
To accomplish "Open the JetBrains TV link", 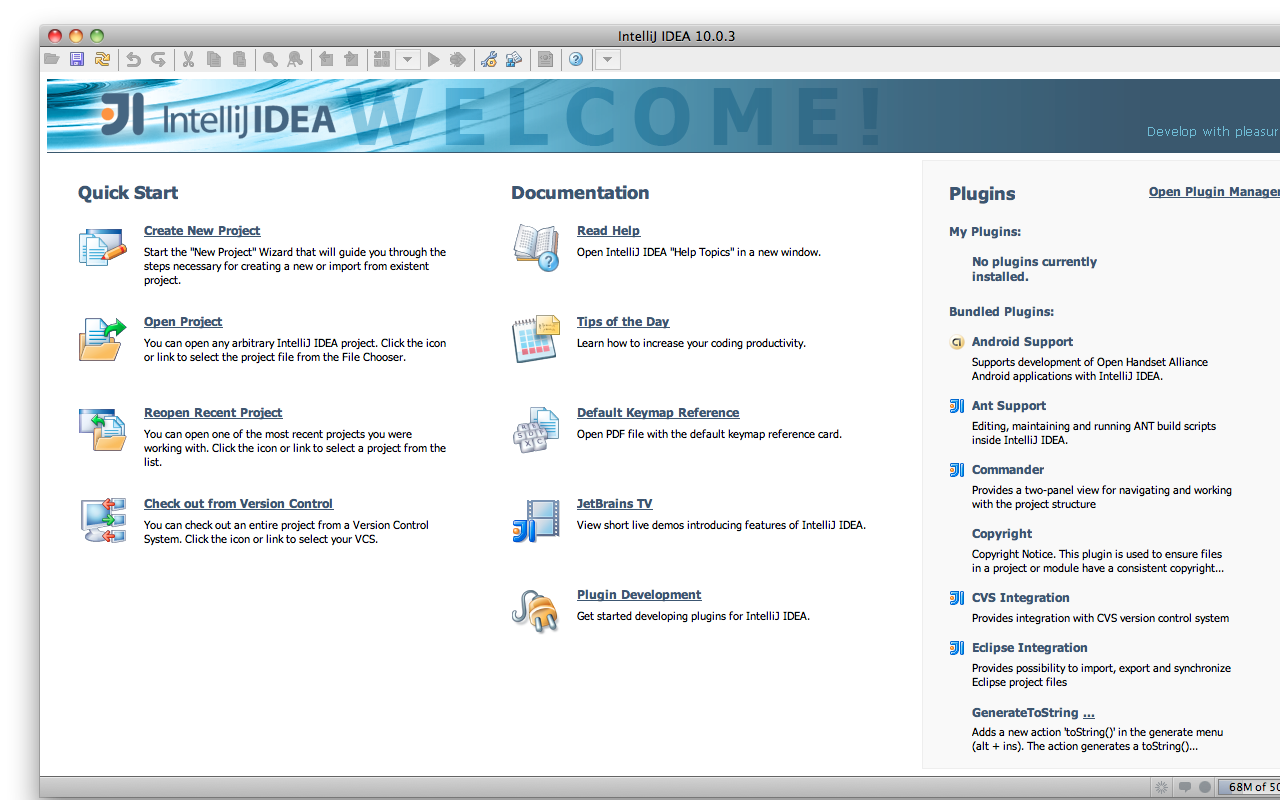I will 614,504.
